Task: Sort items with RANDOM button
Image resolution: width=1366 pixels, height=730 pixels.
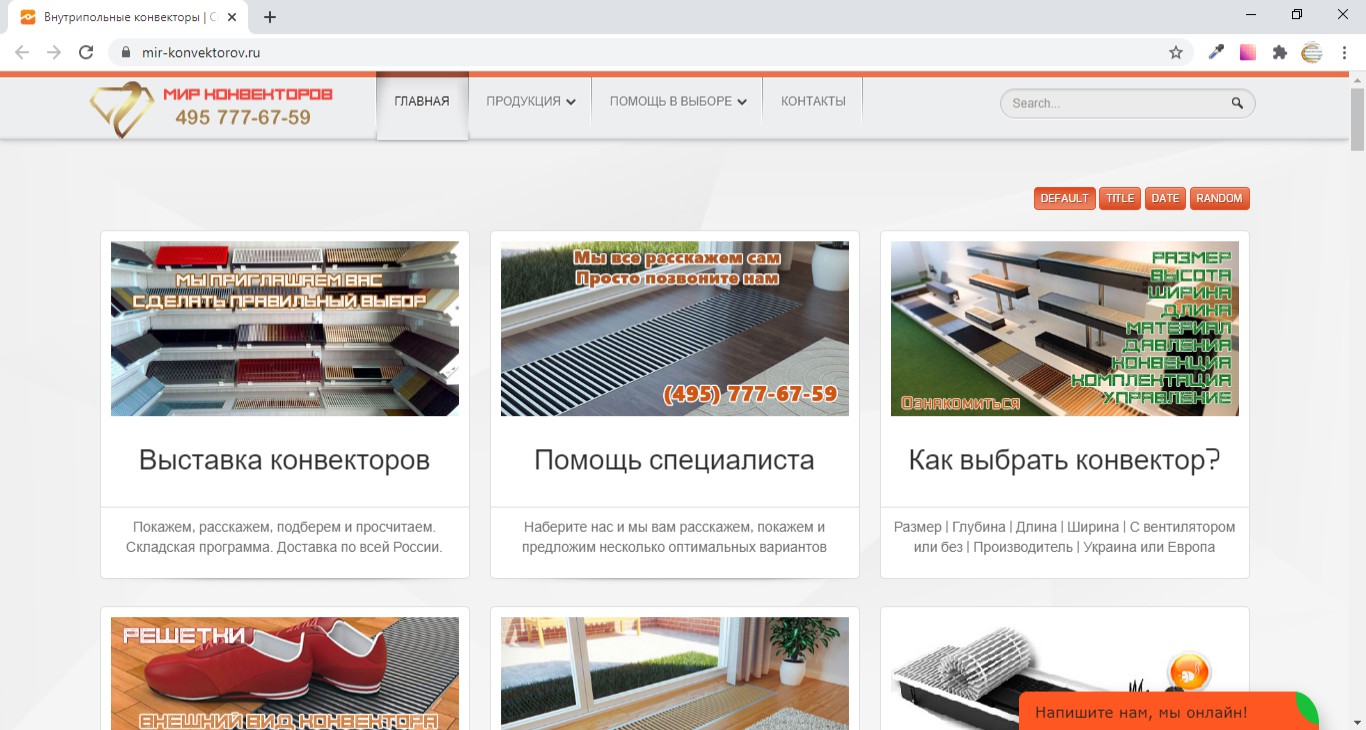Action: 1219,198
